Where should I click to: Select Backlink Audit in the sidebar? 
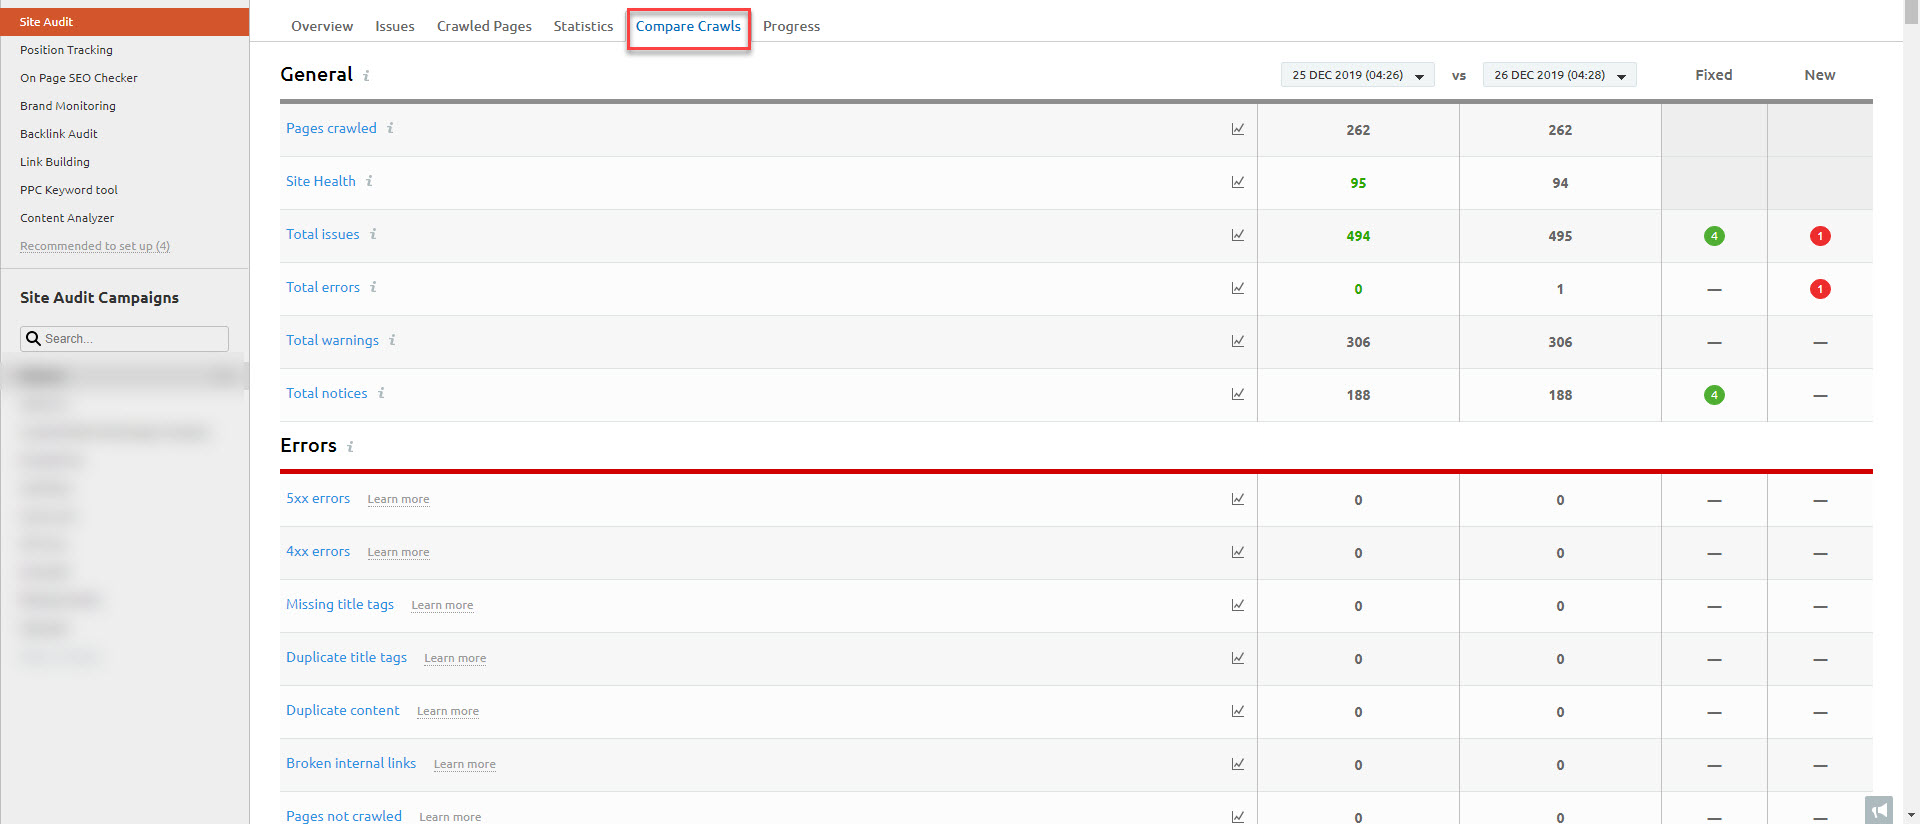coord(59,134)
